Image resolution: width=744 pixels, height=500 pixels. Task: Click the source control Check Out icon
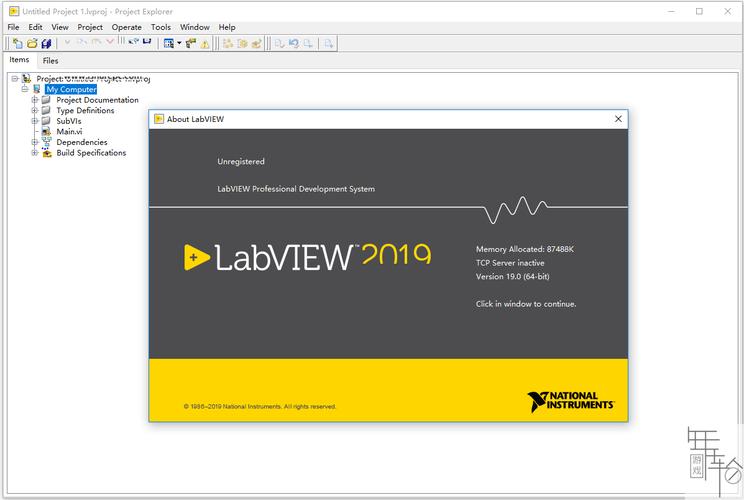279,44
